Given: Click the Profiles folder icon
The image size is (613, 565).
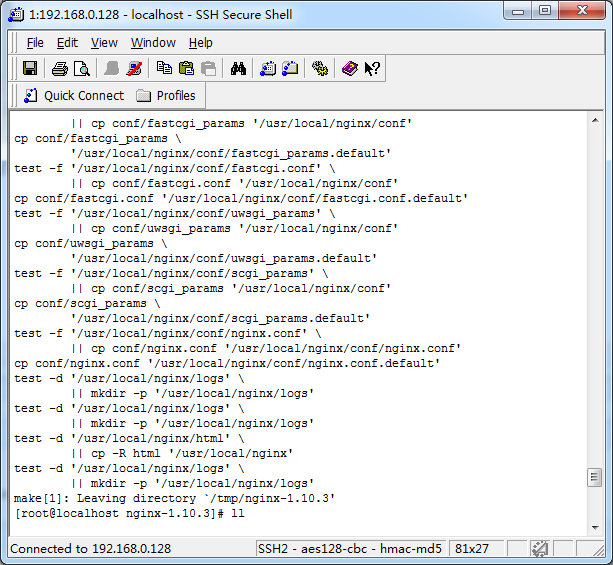Looking at the screenshot, I should pyautogui.click(x=143, y=96).
